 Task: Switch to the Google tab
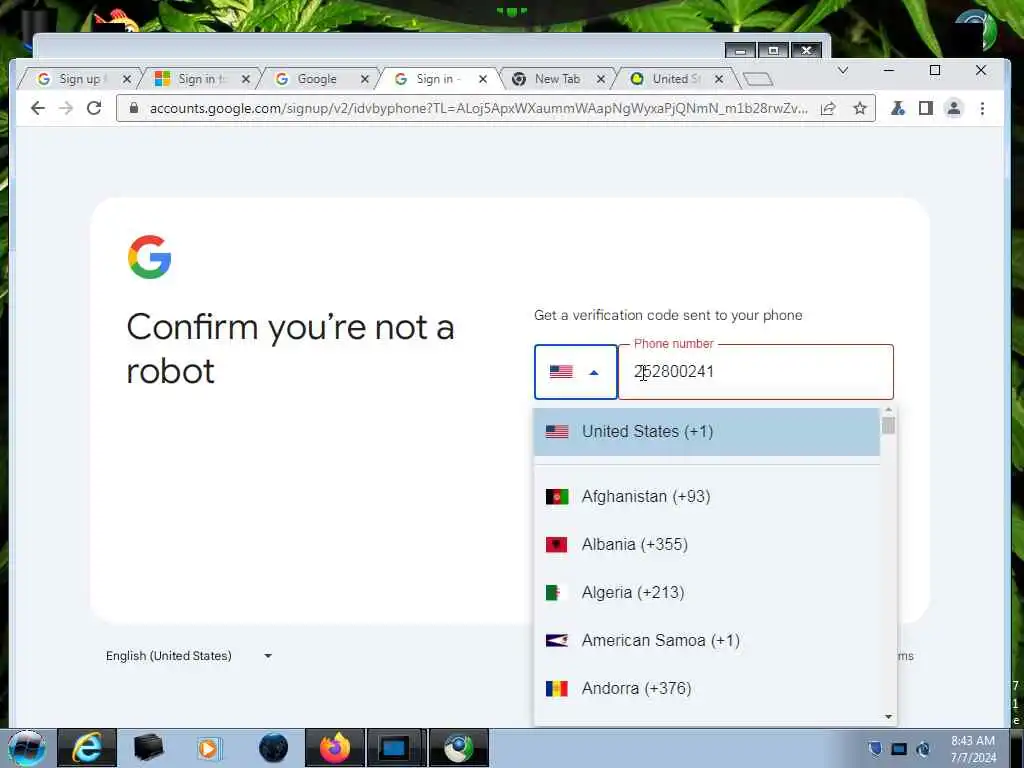[317, 79]
